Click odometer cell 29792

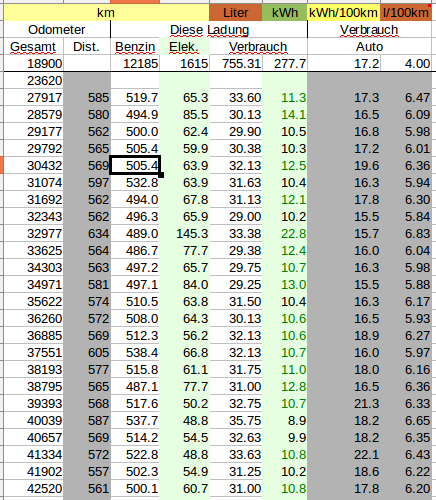pyautogui.click(x=33, y=149)
